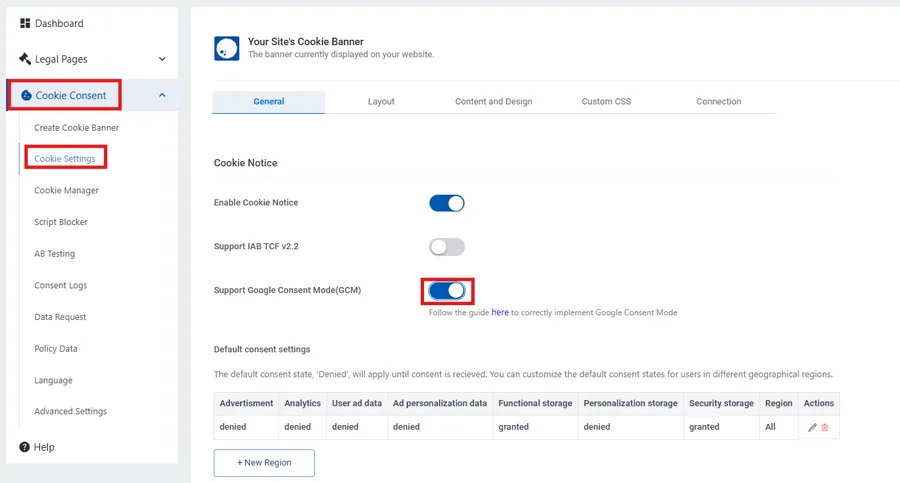Image resolution: width=900 pixels, height=483 pixels.
Task: Open the Custom CSS tab
Action: [606, 102]
